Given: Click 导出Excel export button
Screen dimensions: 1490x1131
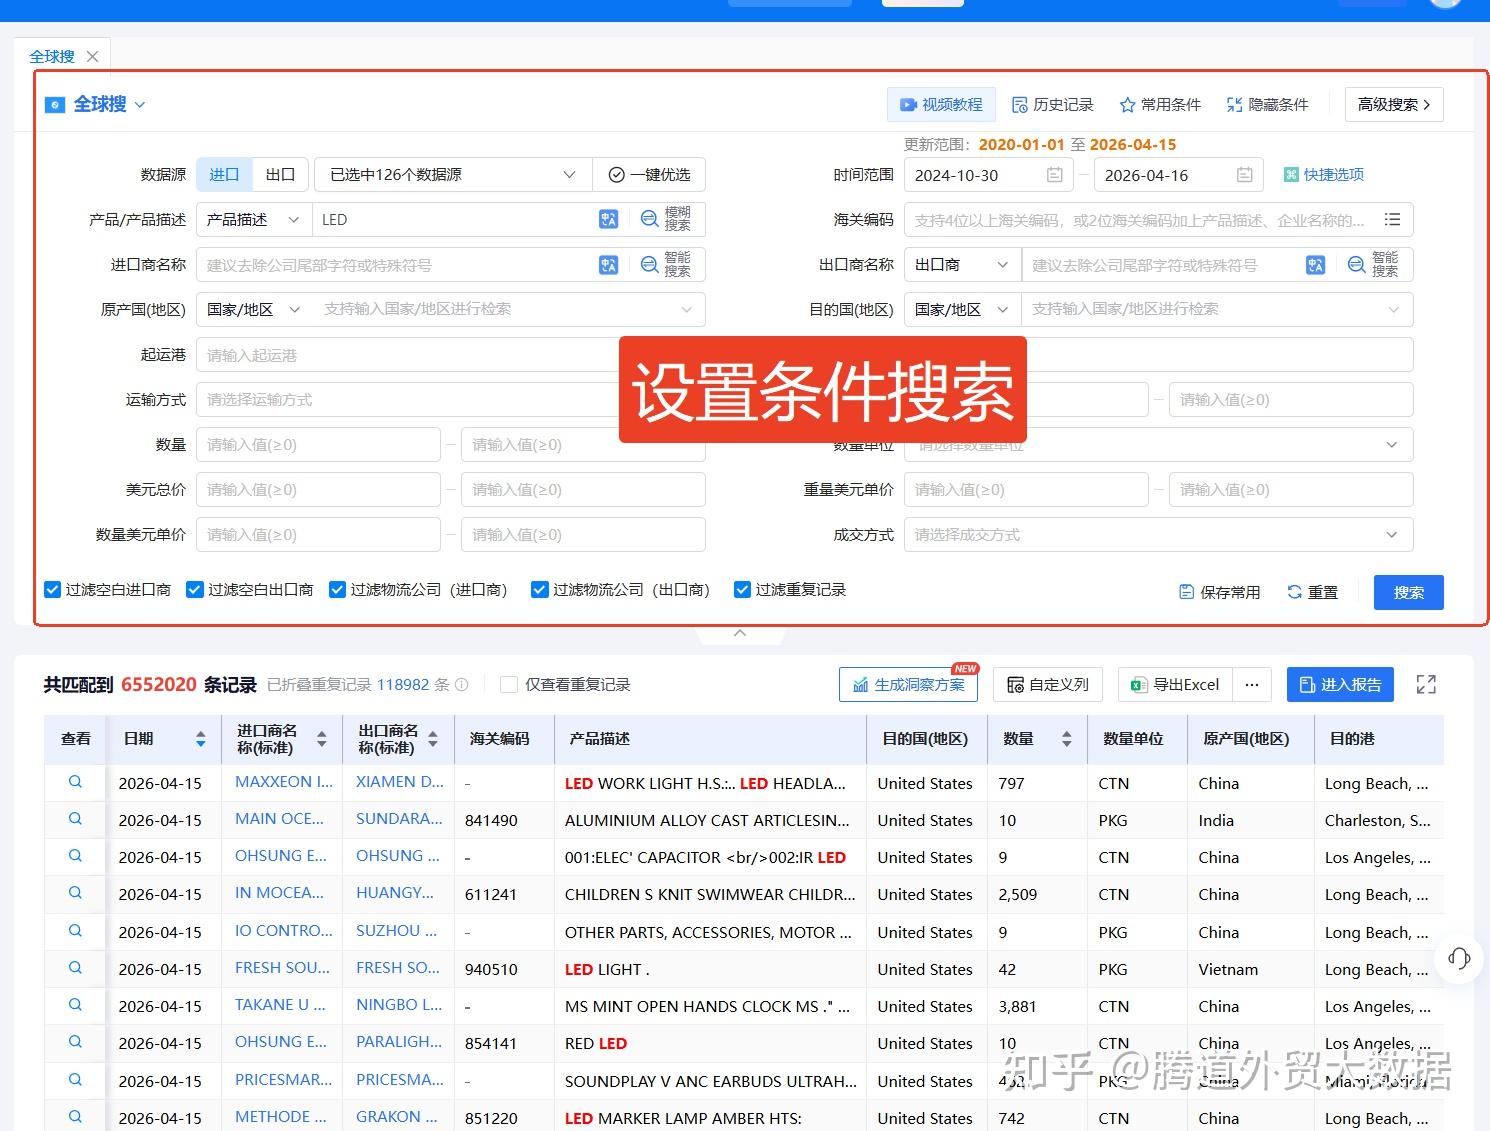Looking at the screenshot, I should coord(1175,685).
